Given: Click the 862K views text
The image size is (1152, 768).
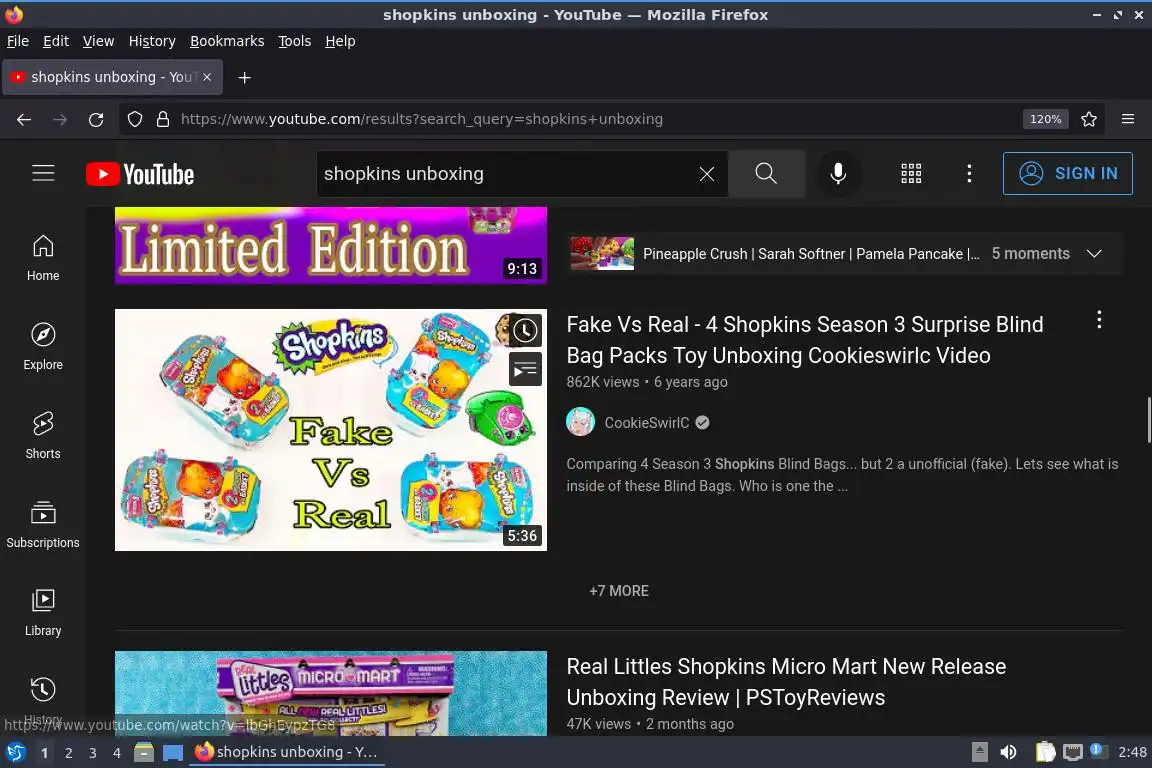Looking at the screenshot, I should tap(602, 382).
